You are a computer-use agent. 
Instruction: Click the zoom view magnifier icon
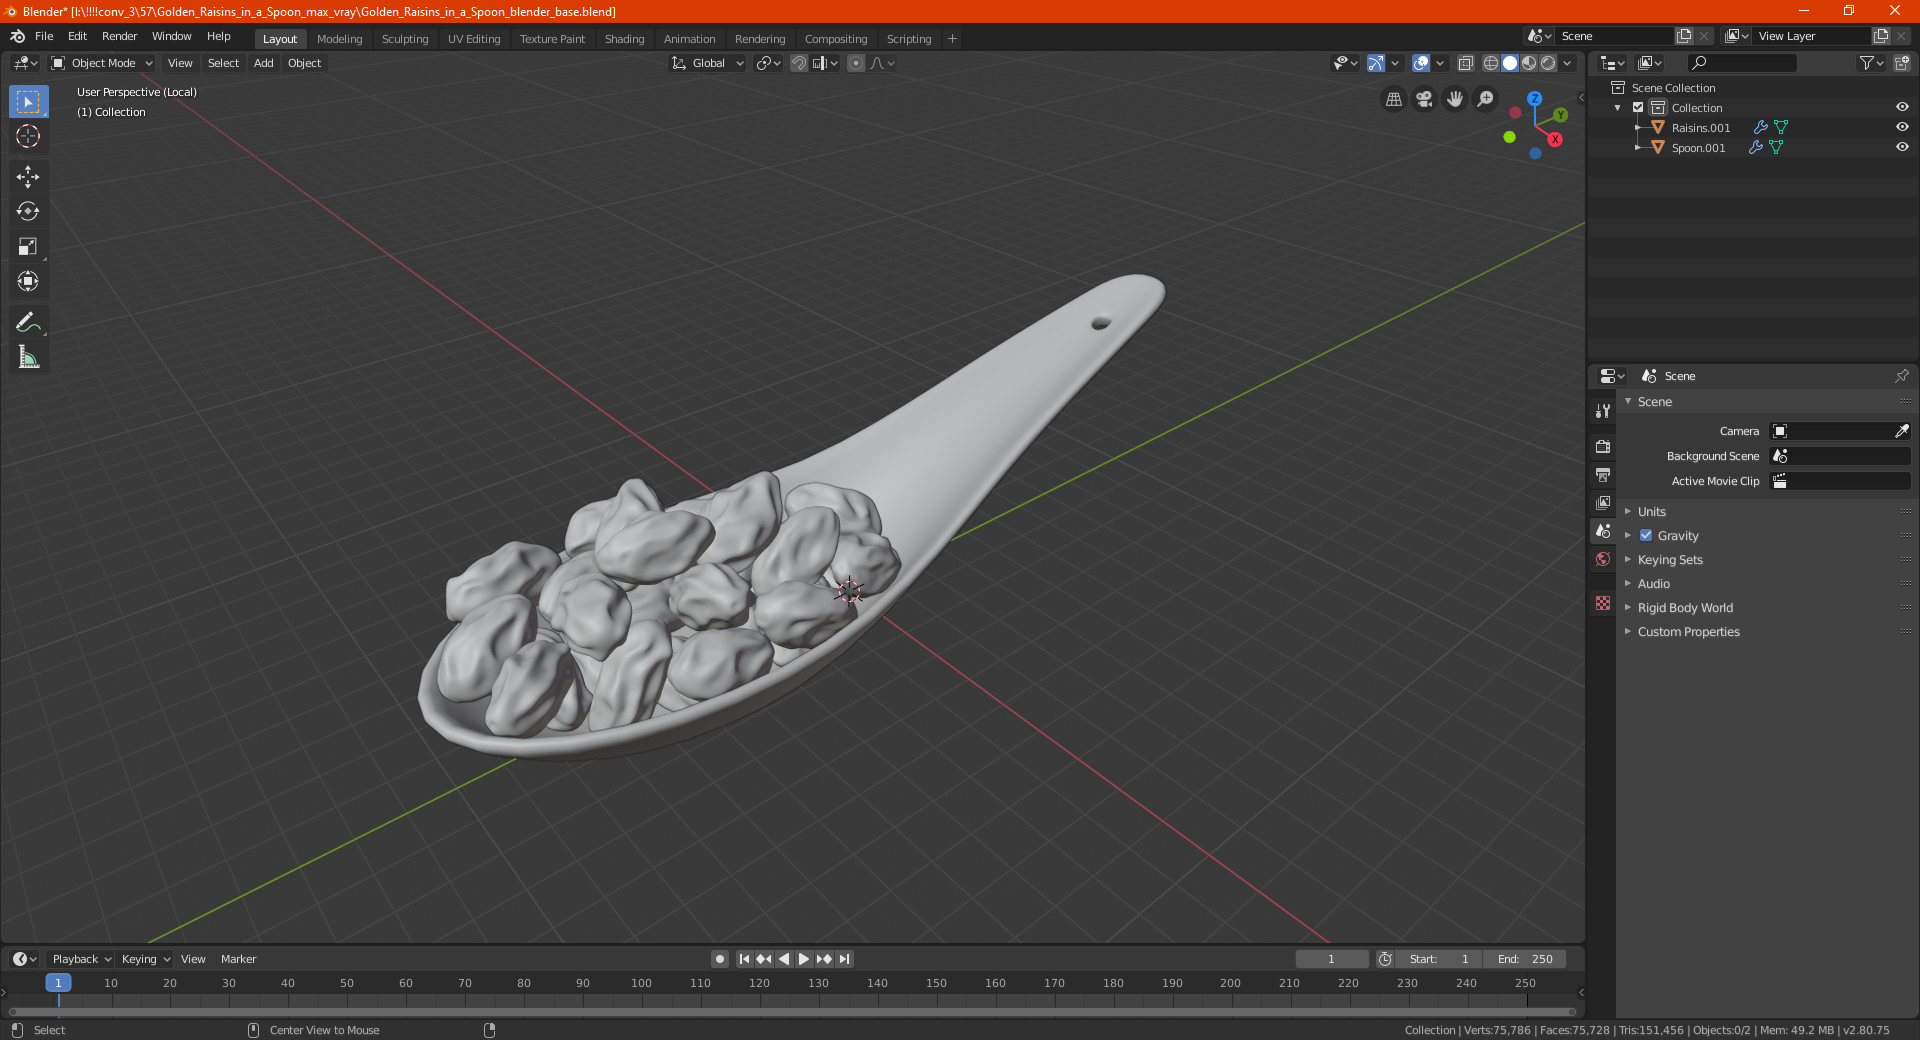click(1486, 99)
